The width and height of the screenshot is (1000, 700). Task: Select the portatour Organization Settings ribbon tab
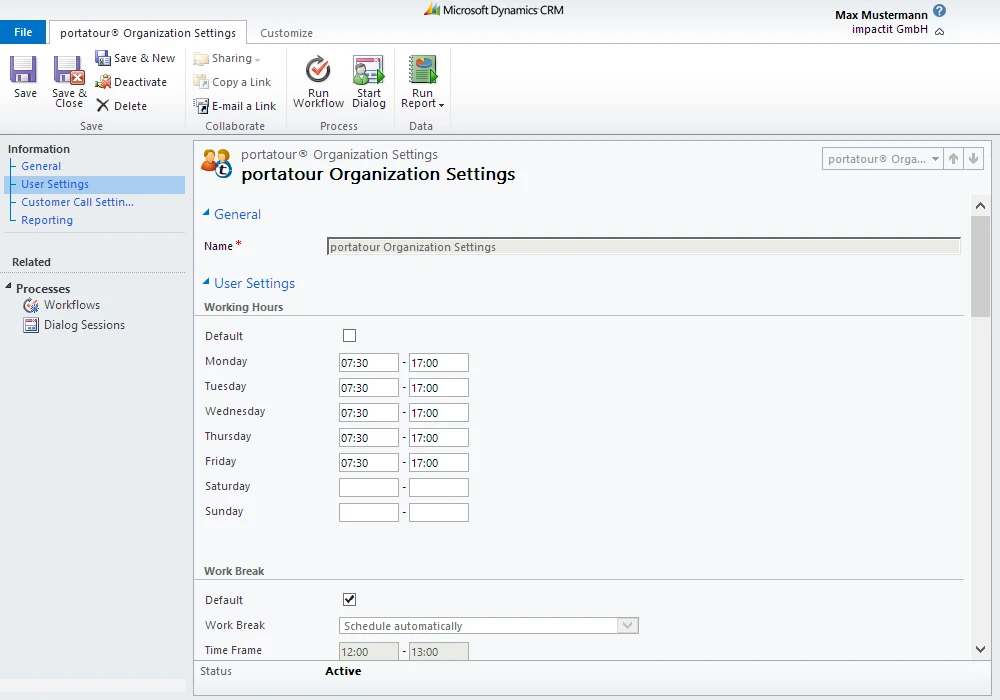(x=148, y=33)
